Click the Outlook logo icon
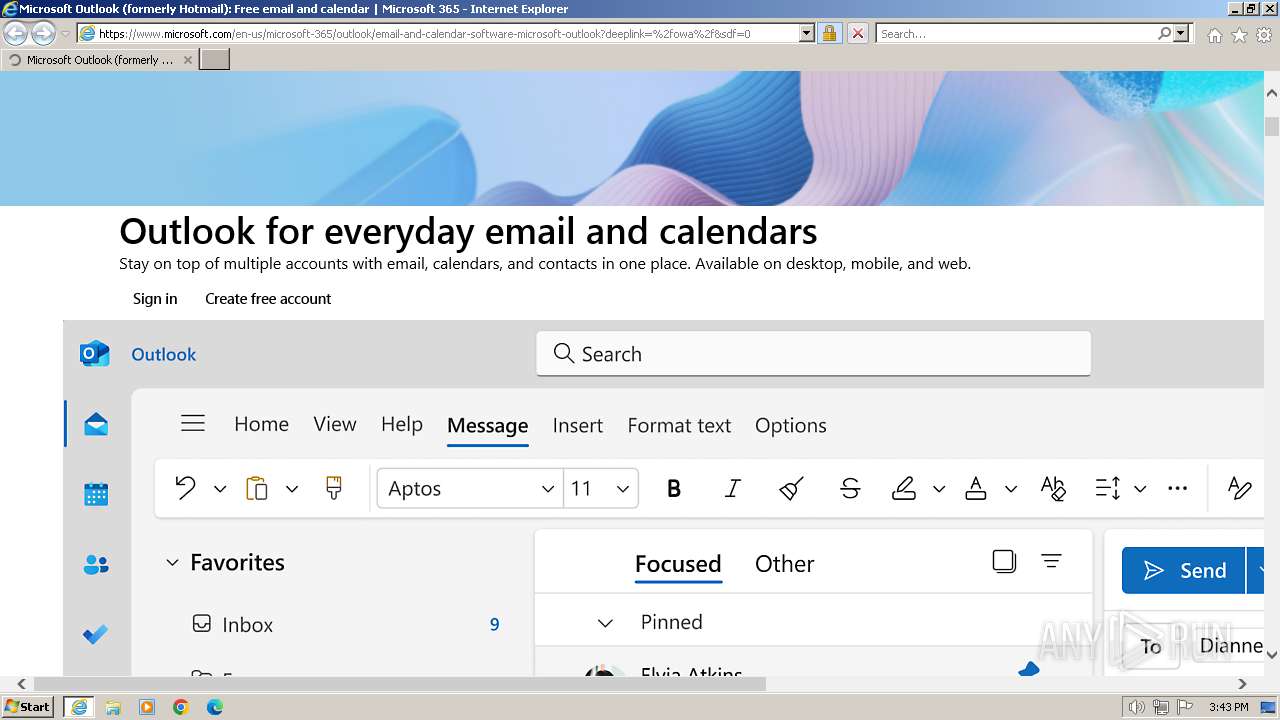Screen dimensions: 1280x720 coord(94,354)
